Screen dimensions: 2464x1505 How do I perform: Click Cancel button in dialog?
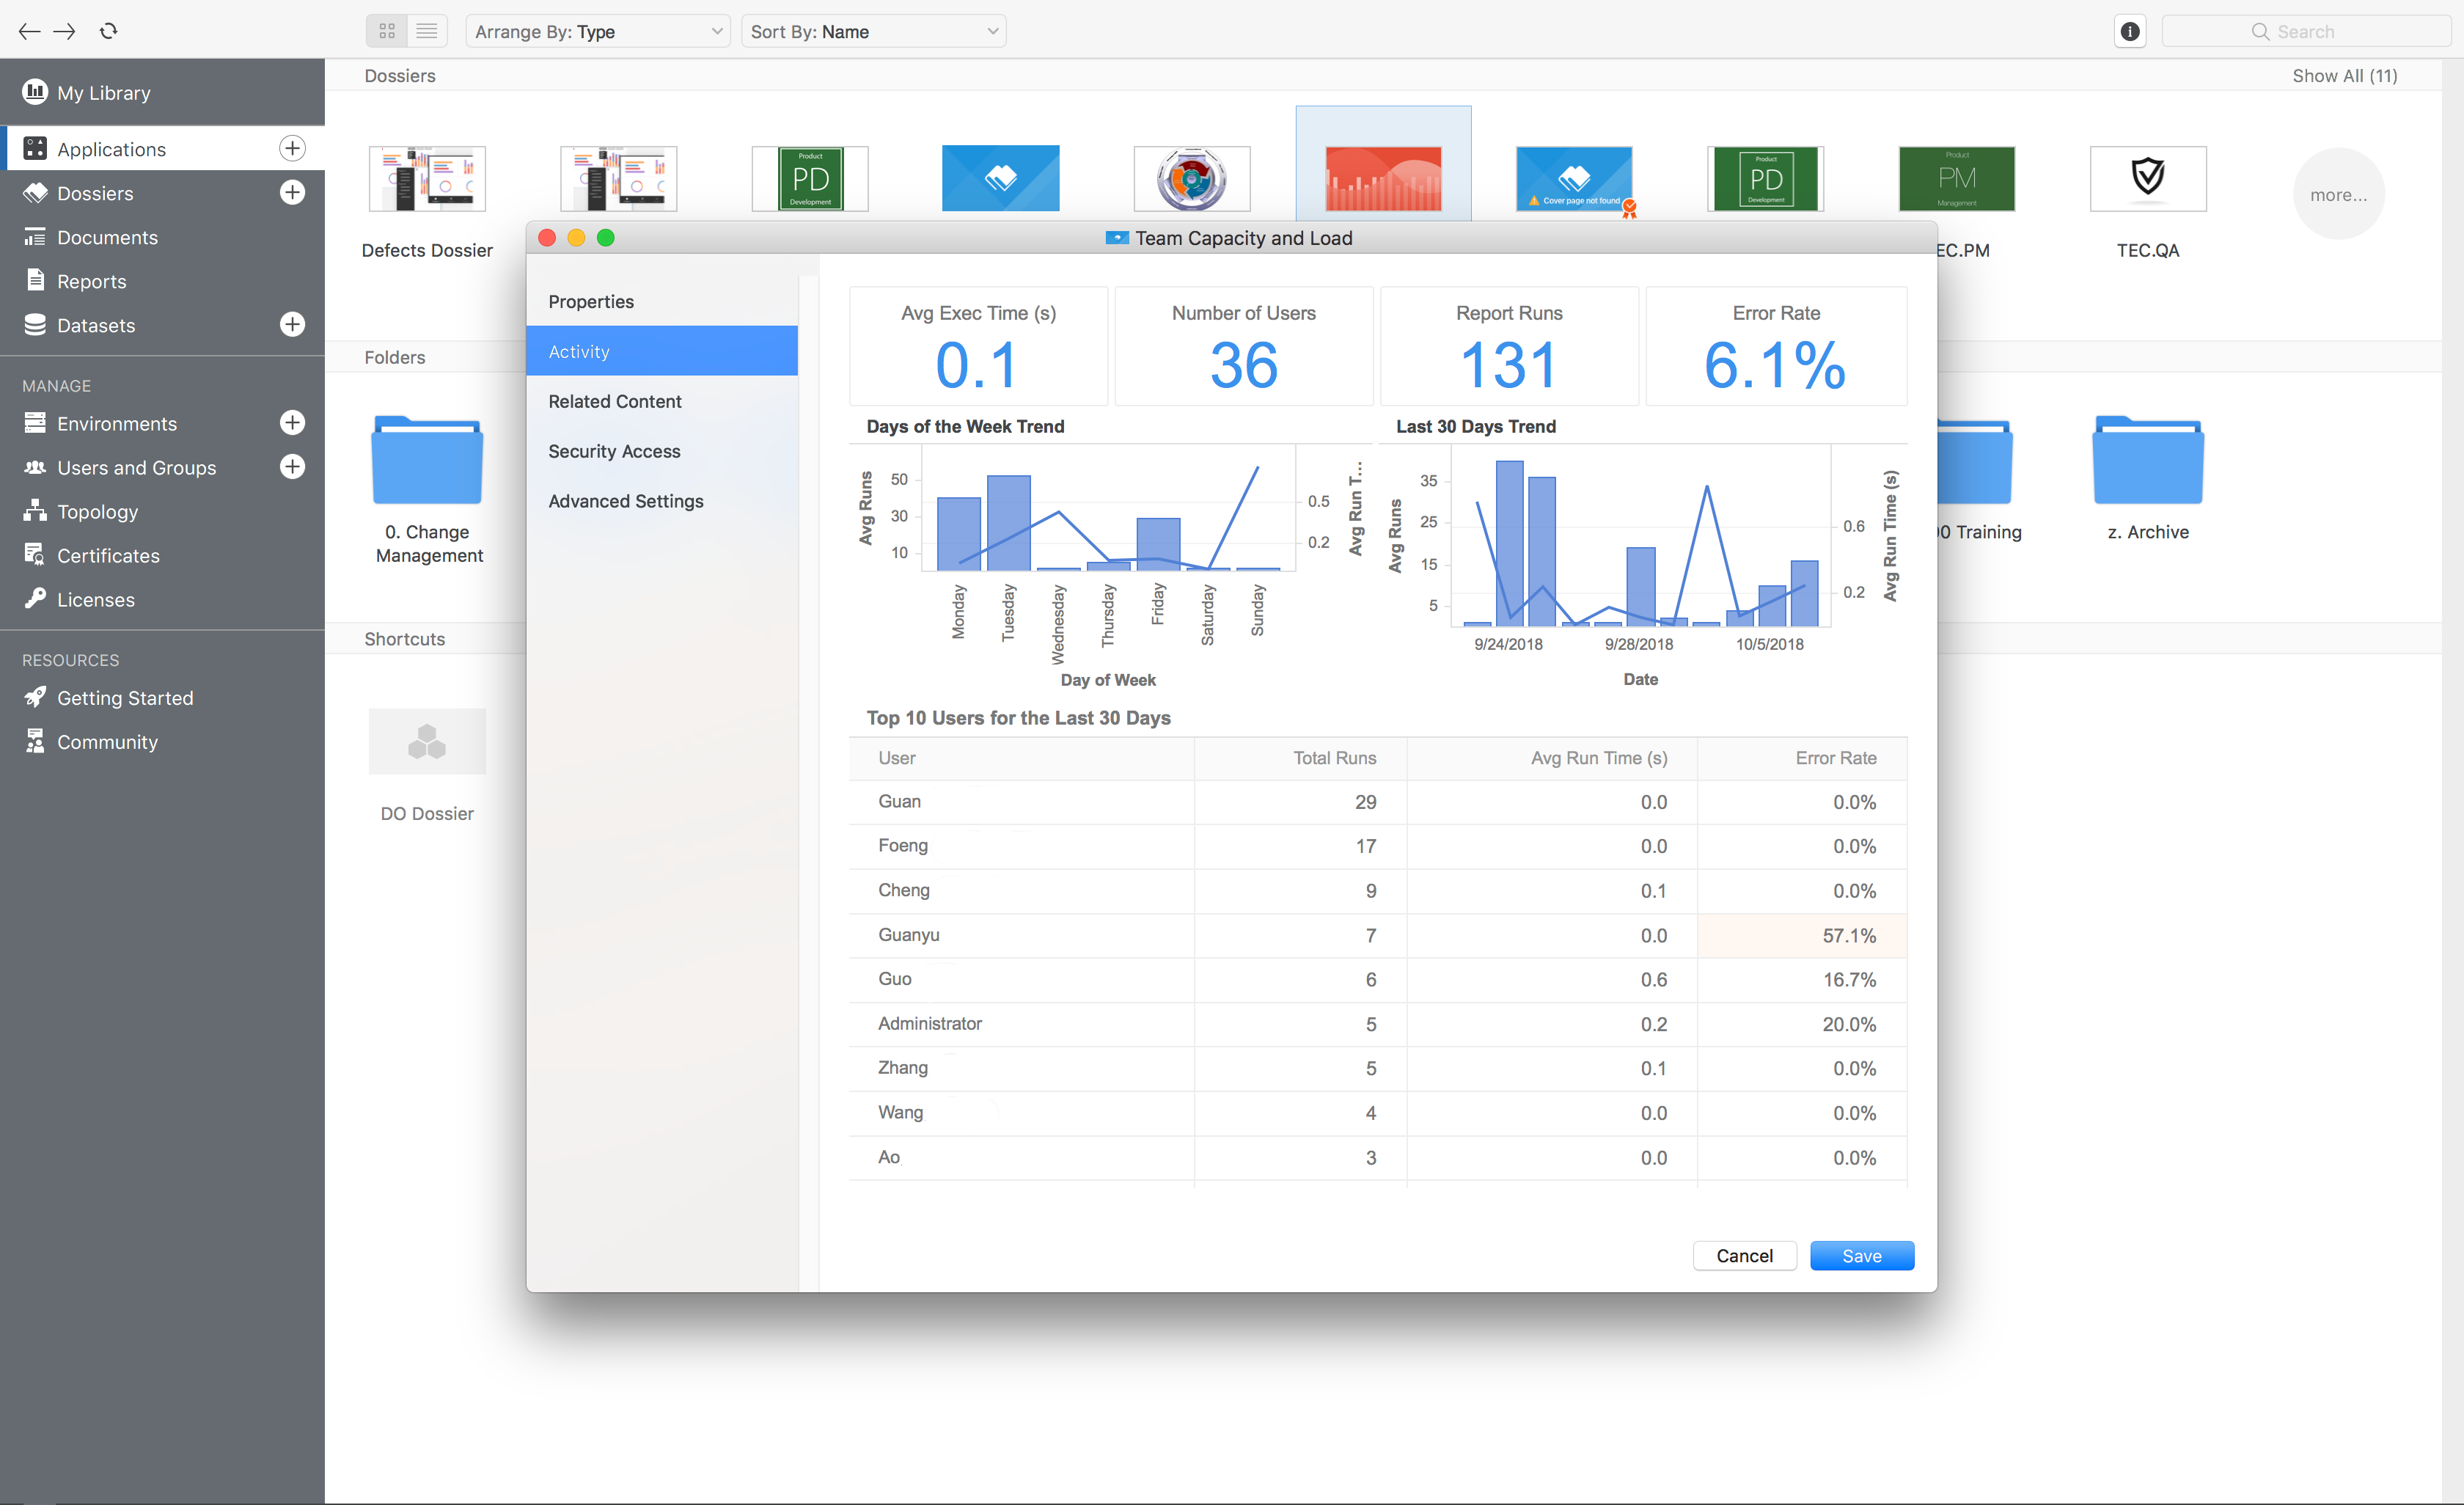1744,1255
